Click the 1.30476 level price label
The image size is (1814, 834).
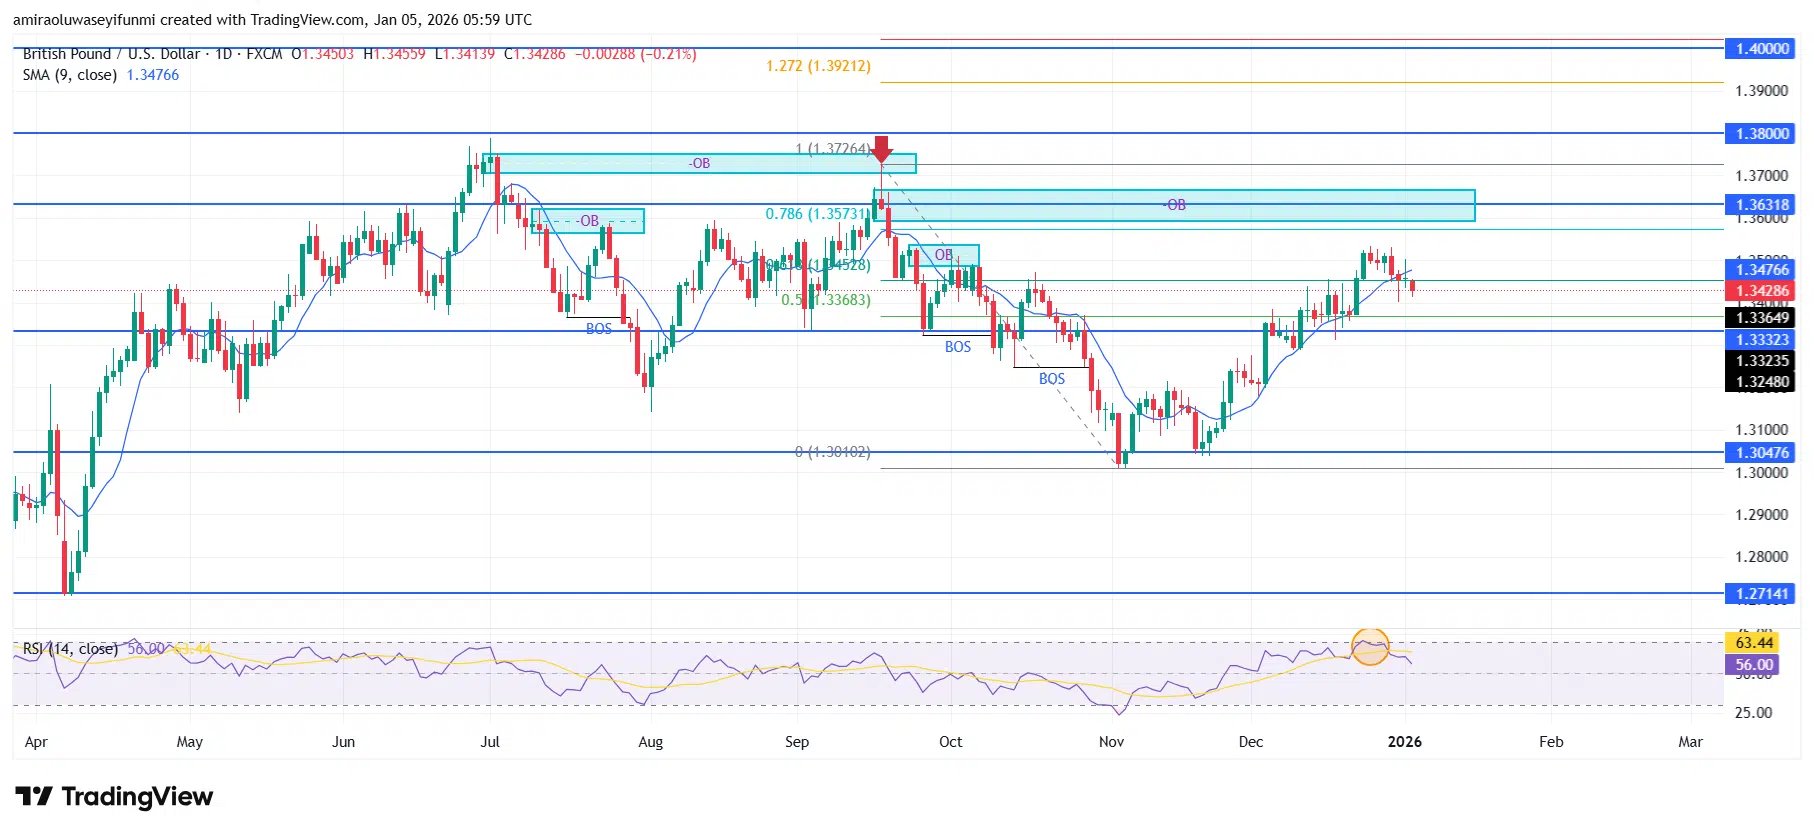pyautogui.click(x=1761, y=453)
